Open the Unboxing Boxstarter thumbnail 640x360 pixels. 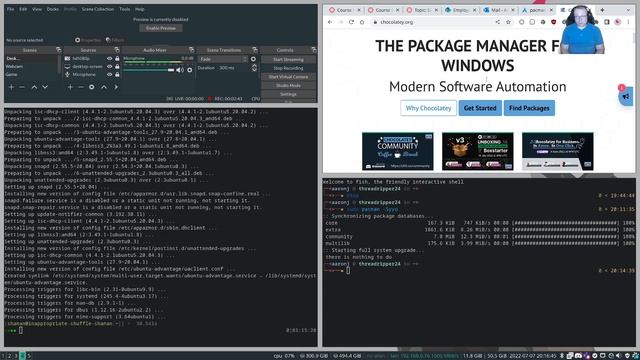(x=478, y=151)
